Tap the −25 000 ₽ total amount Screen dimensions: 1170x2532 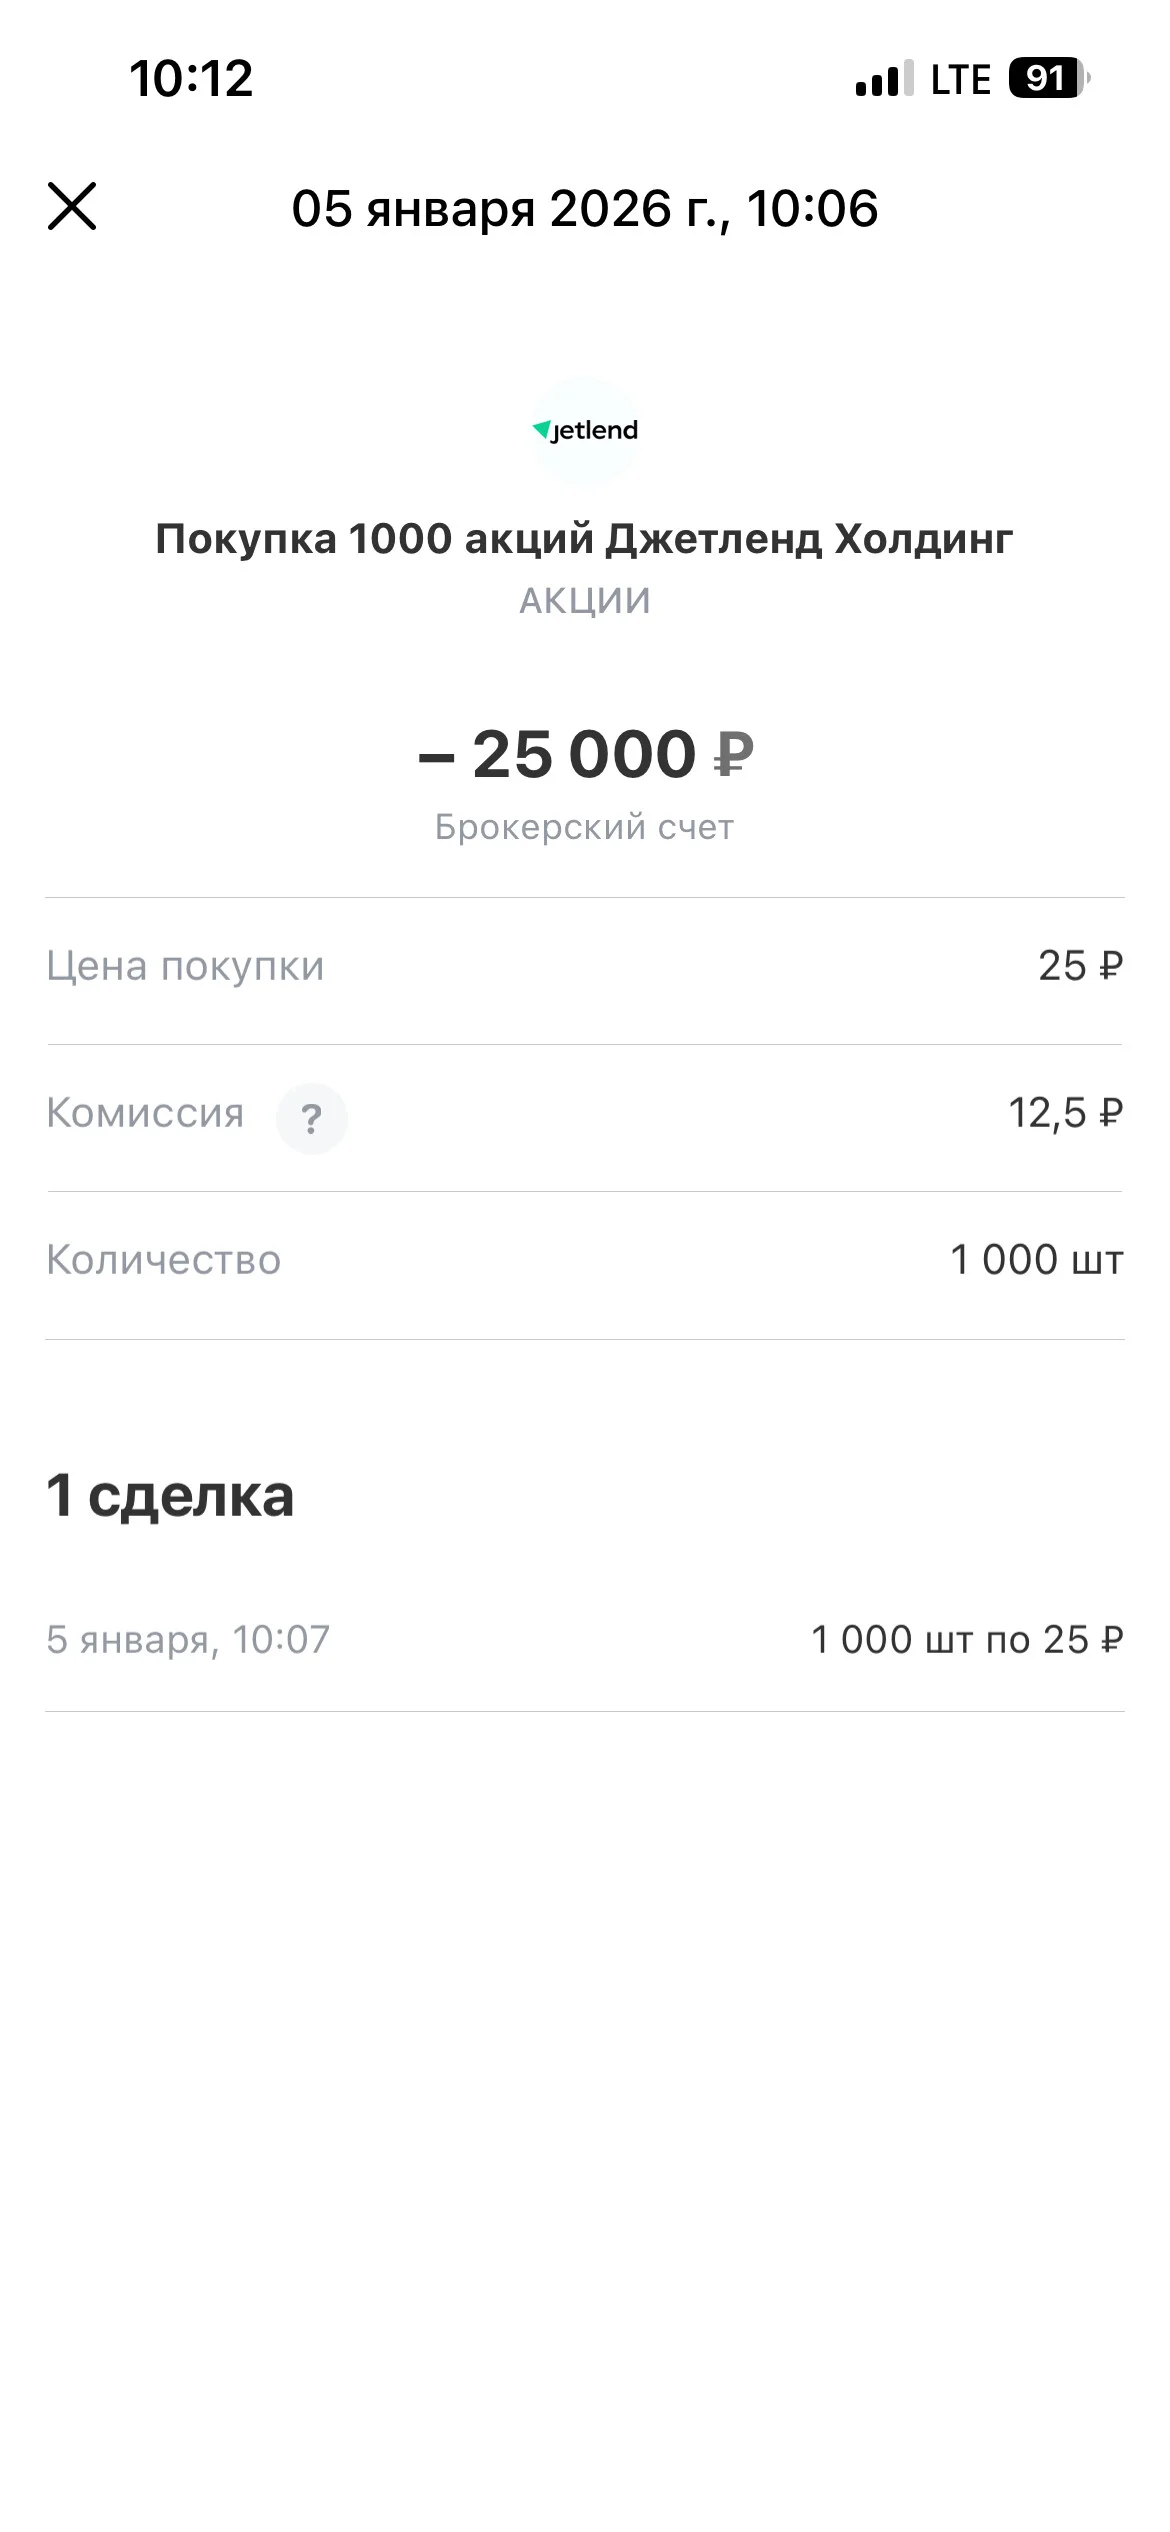585,754
